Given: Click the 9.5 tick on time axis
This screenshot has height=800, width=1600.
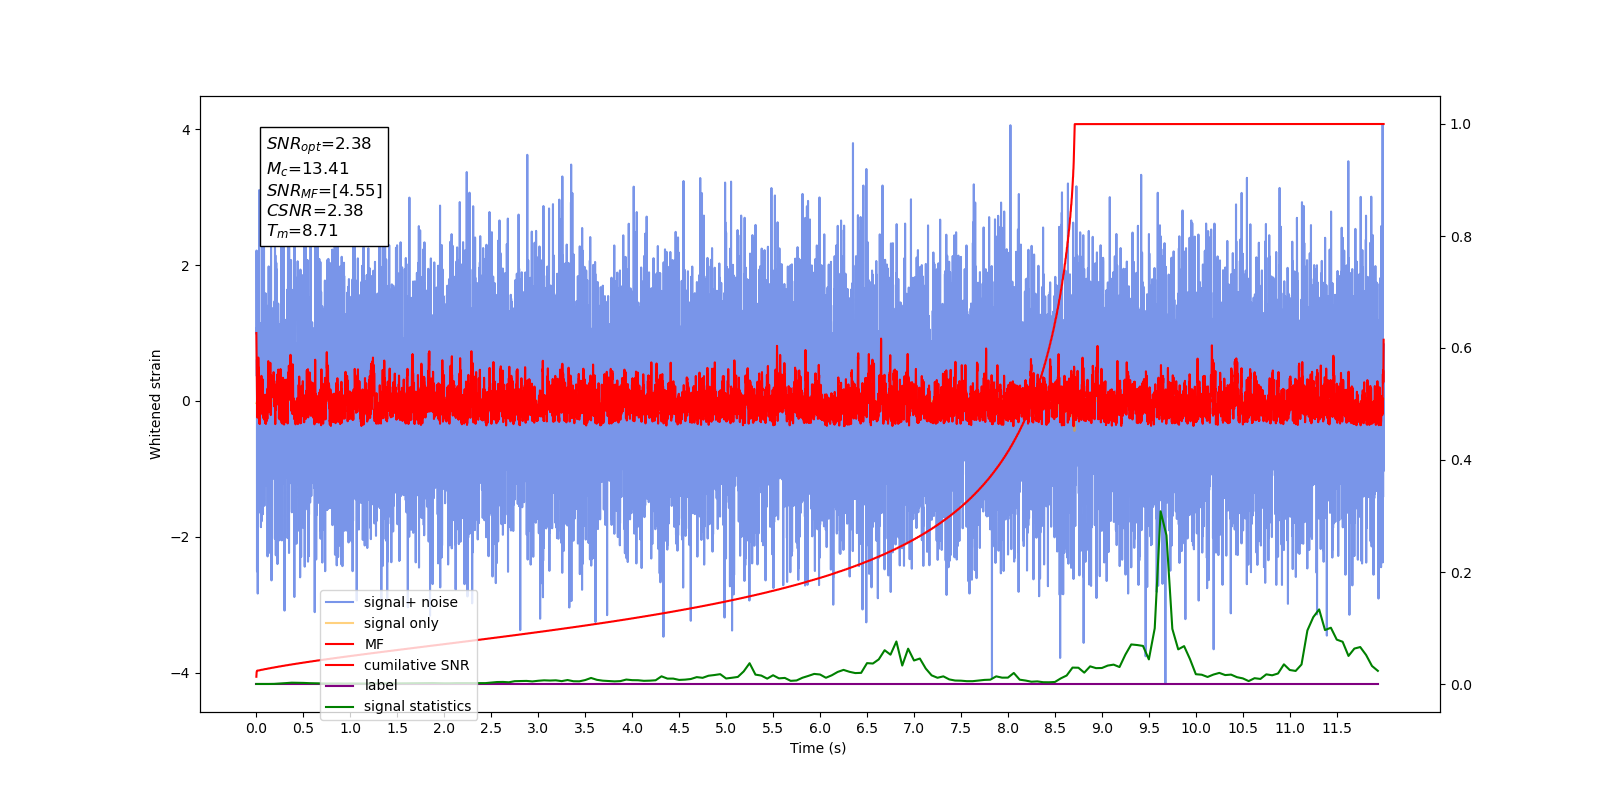Looking at the screenshot, I should pos(1149,728).
